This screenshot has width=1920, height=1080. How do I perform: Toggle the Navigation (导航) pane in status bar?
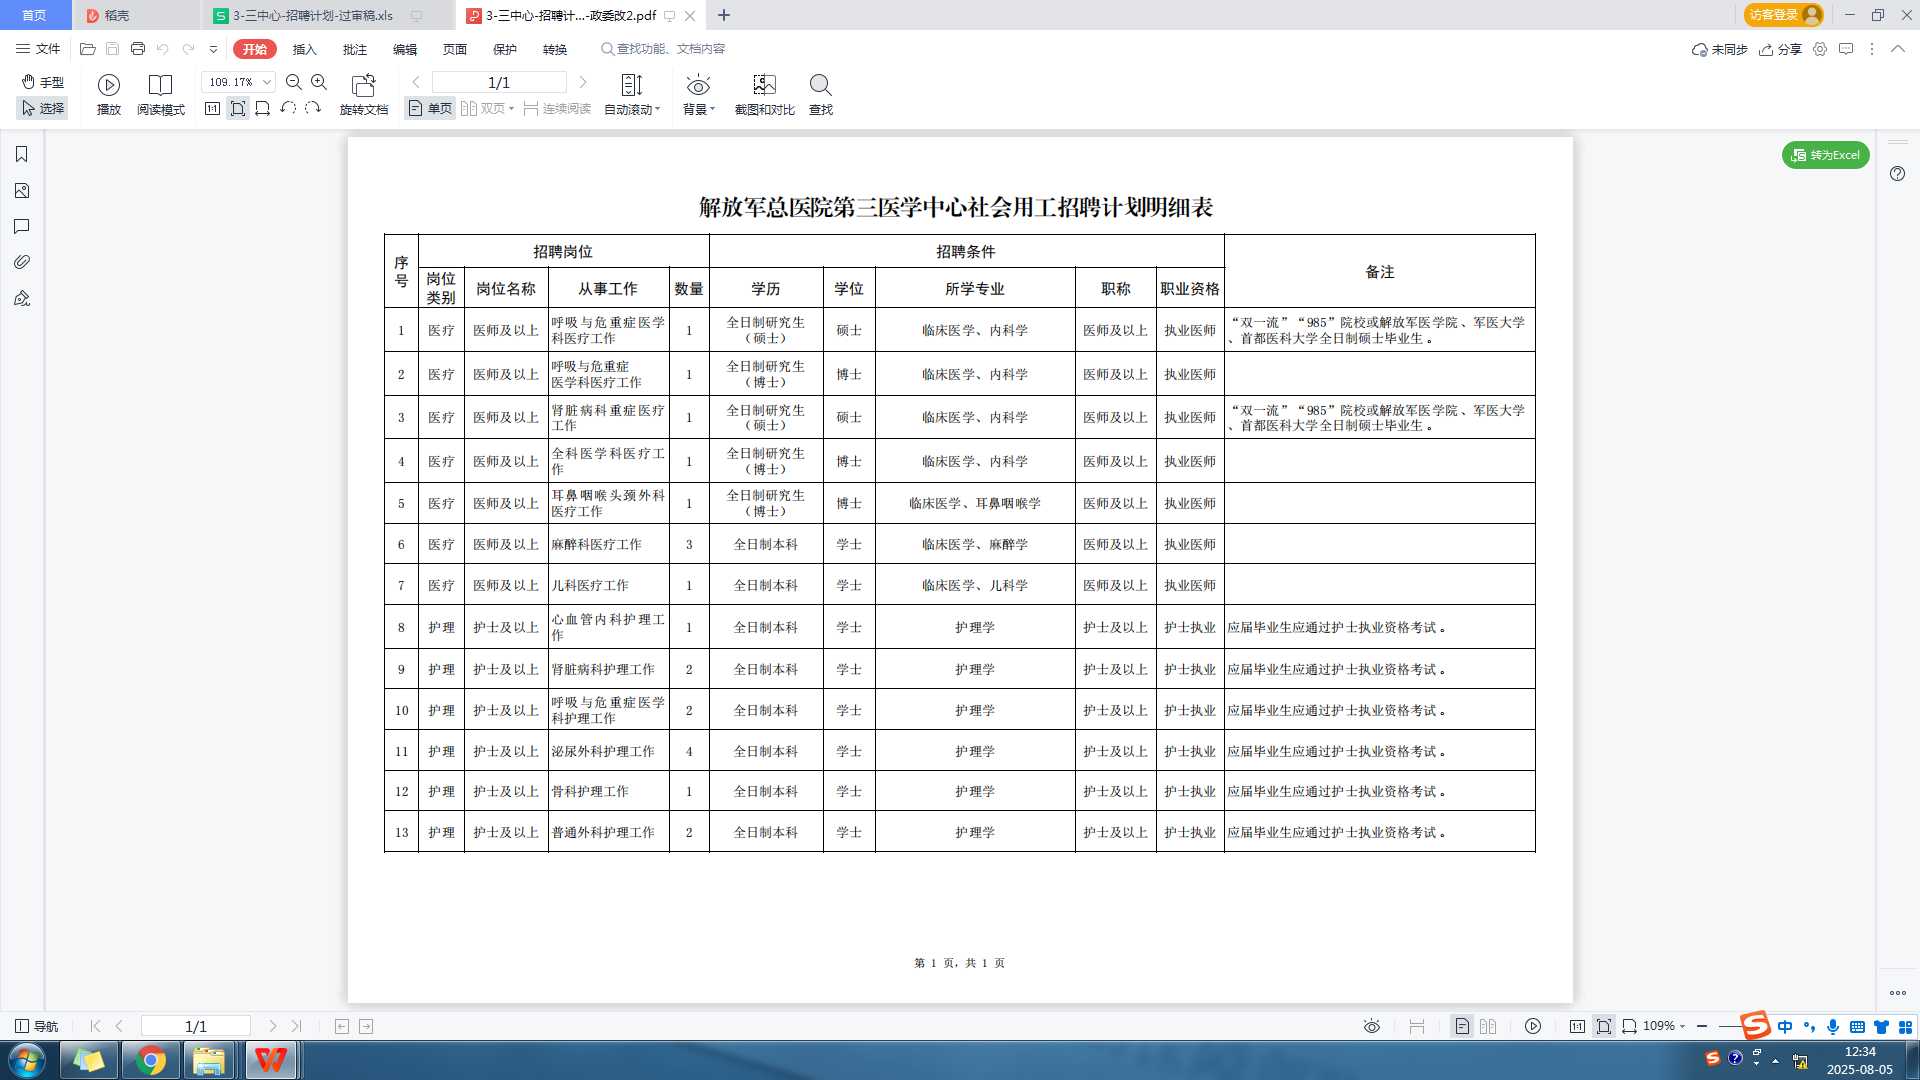click(37, 1026)
